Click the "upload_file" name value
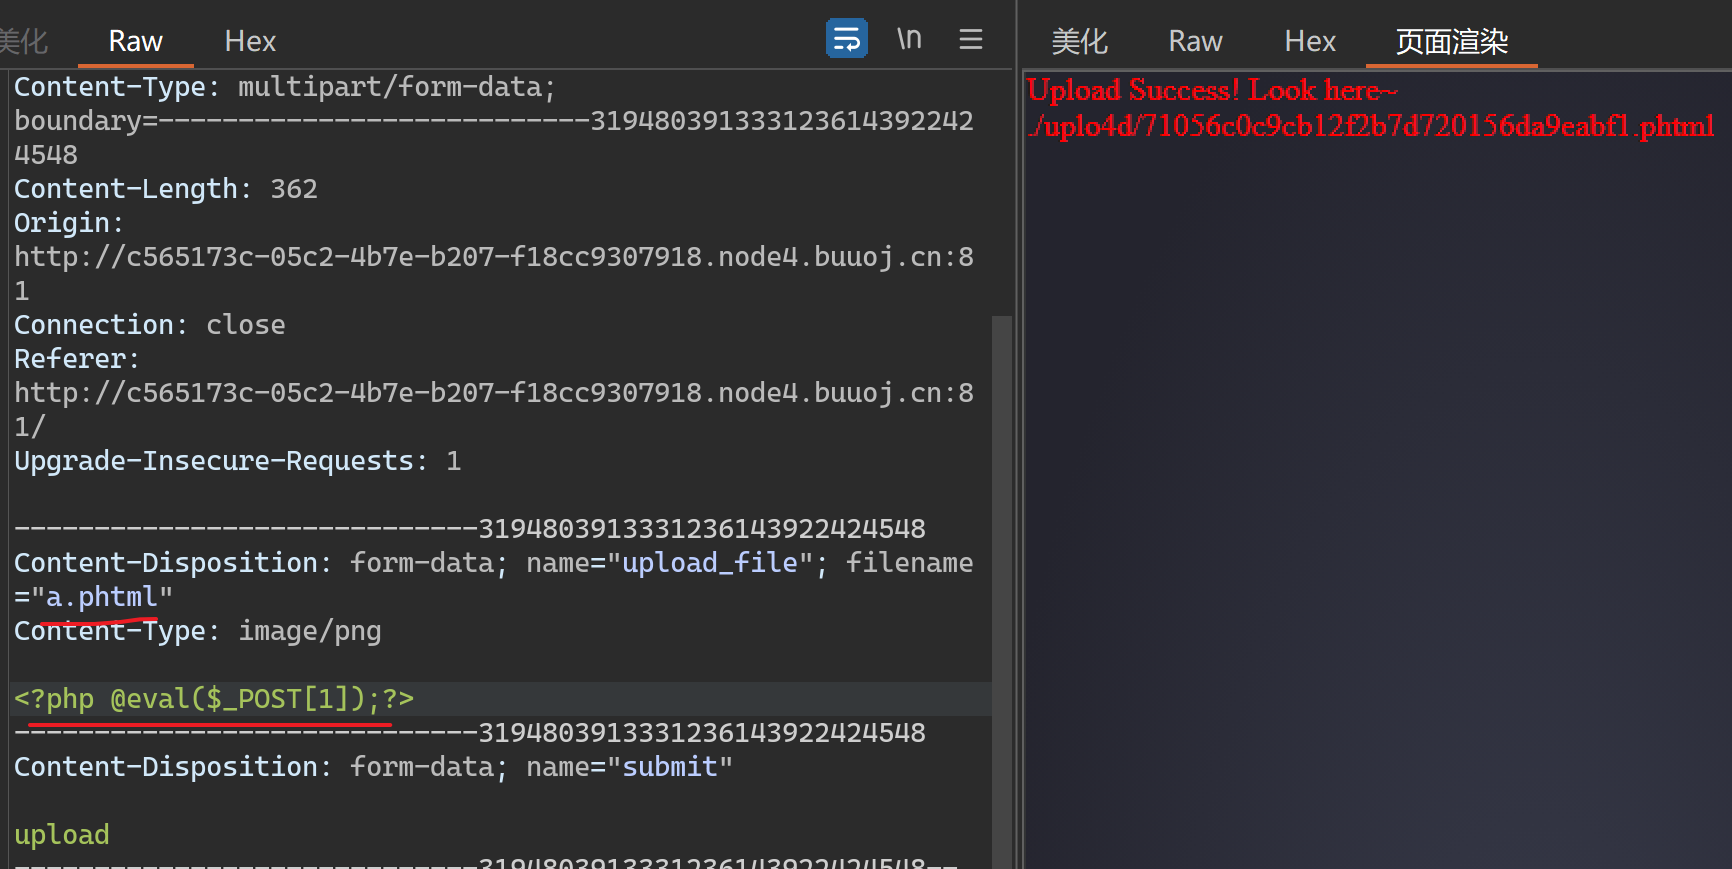Viewport: 1732px width, 869px height. [x=709, y=563]
